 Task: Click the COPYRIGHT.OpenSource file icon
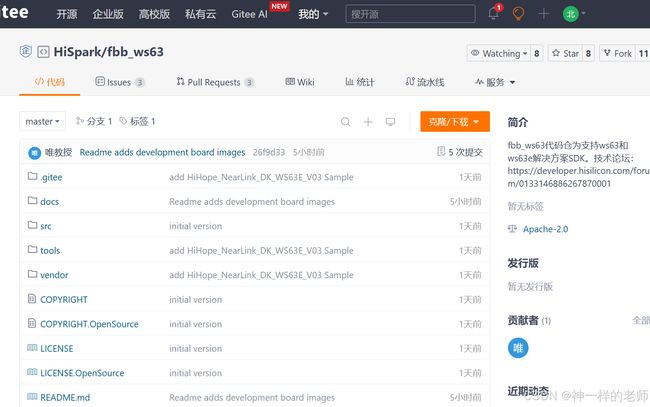[32, 323]
